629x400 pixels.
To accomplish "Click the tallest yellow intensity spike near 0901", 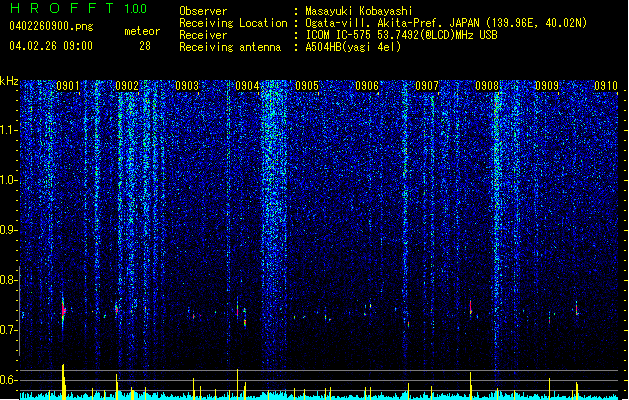I will point(63,382).
